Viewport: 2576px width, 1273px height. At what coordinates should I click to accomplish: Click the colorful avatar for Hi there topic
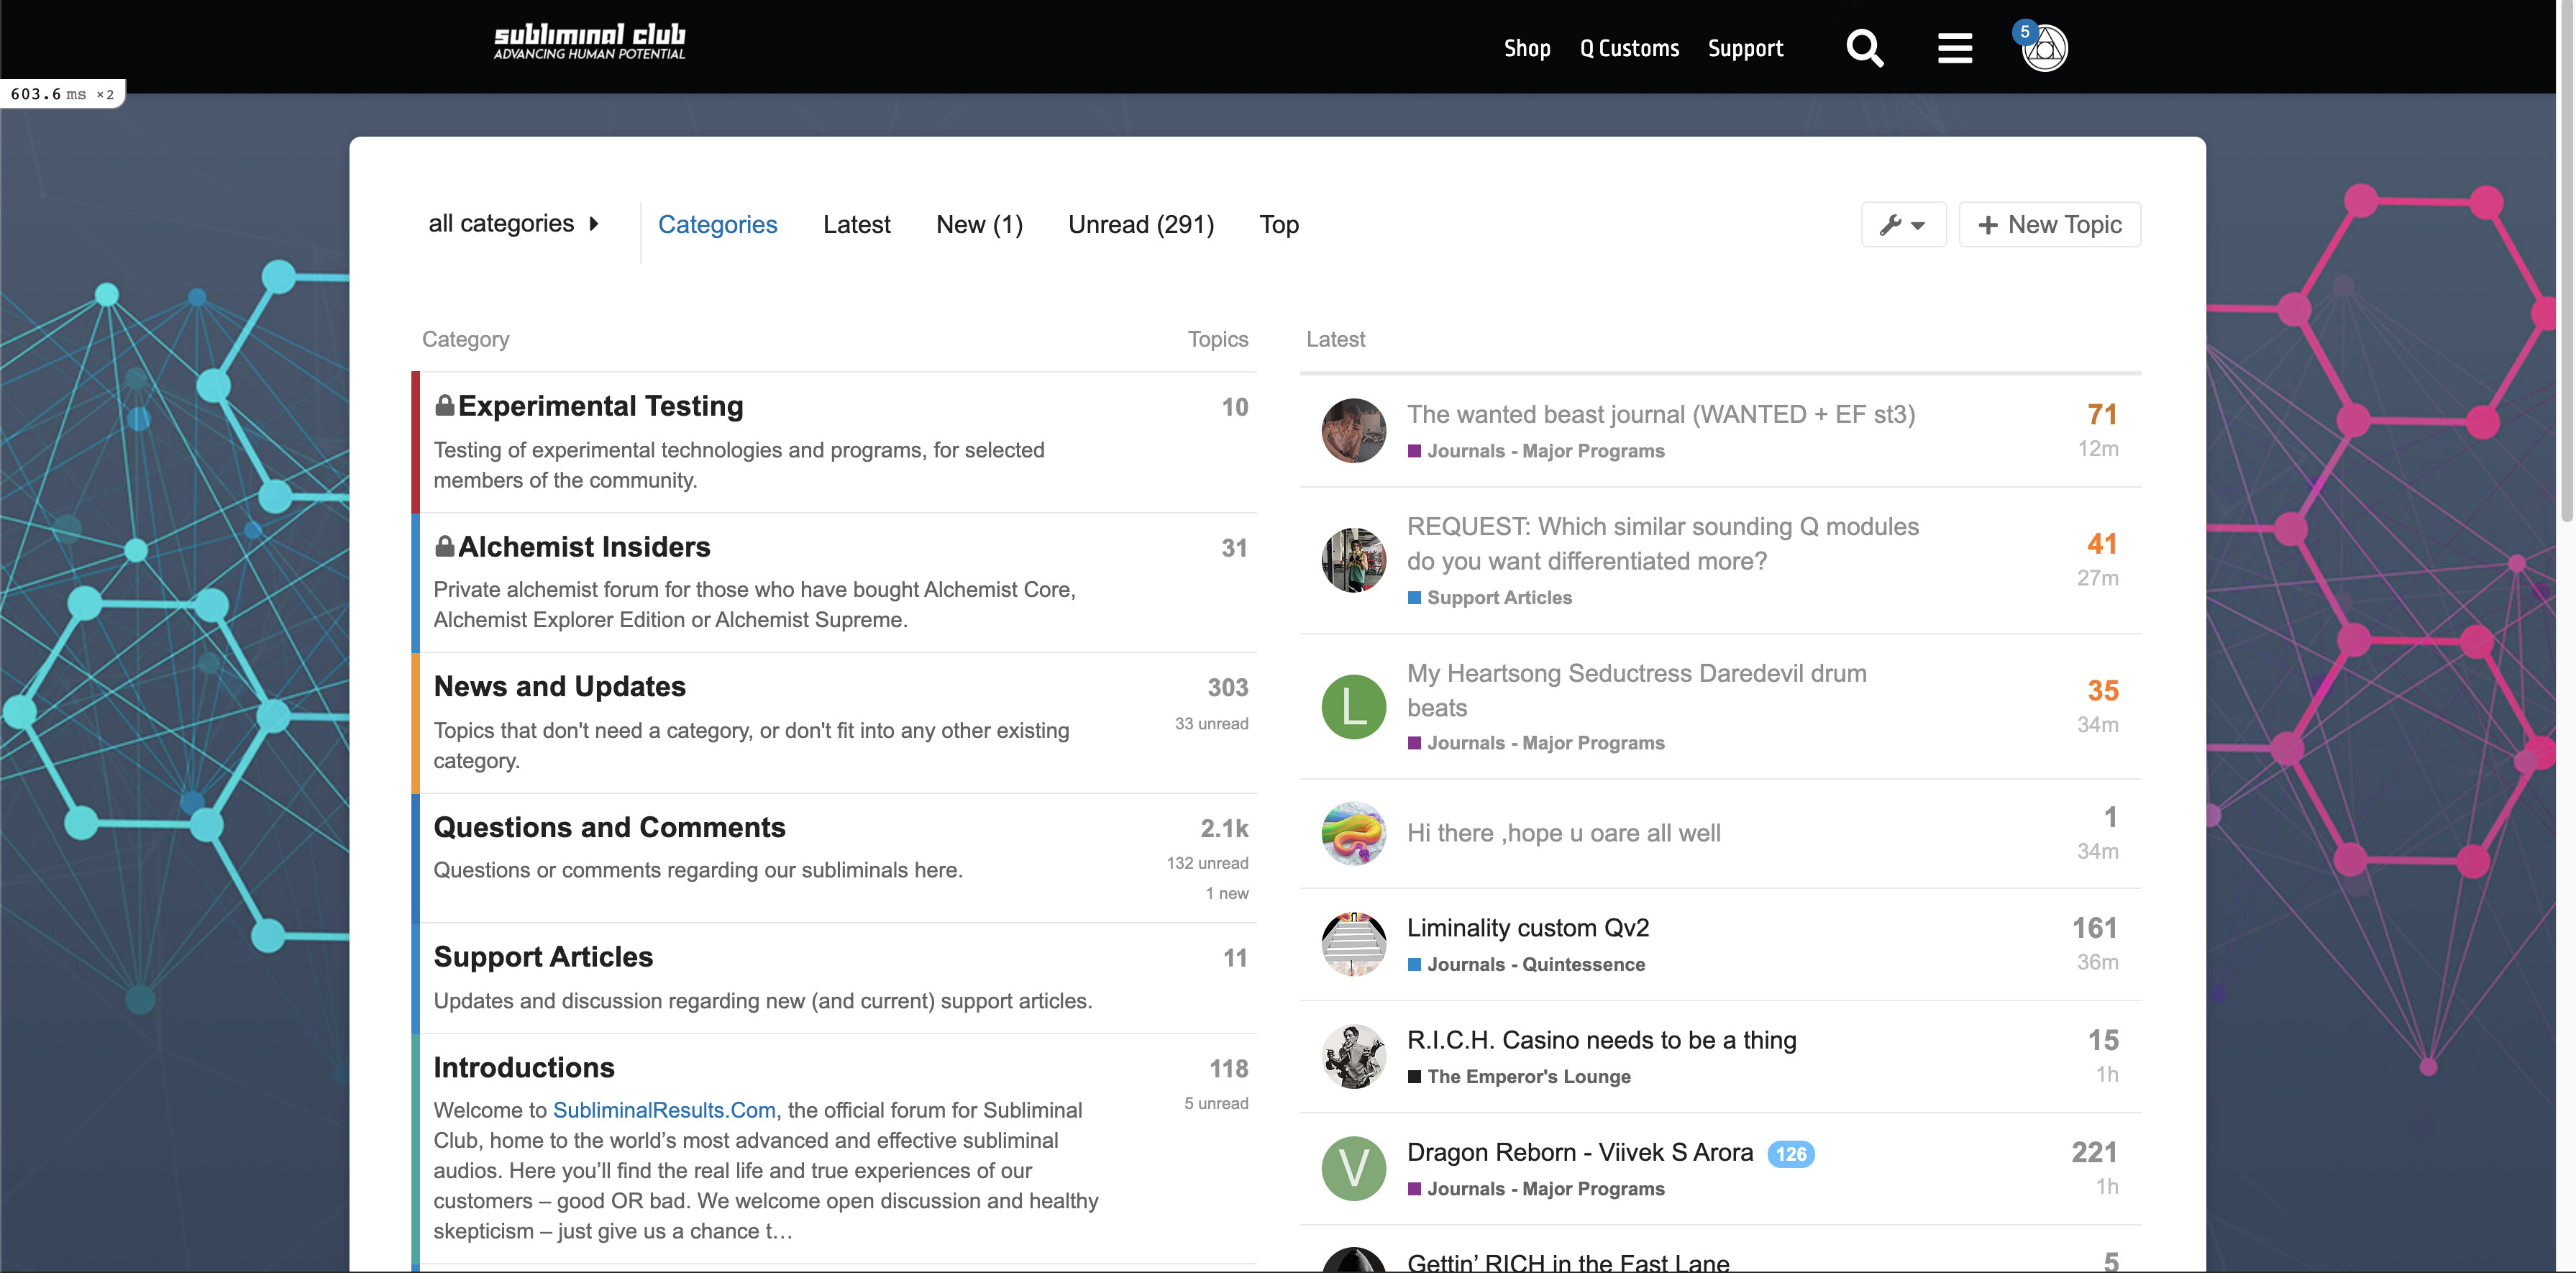[1354, 833]
